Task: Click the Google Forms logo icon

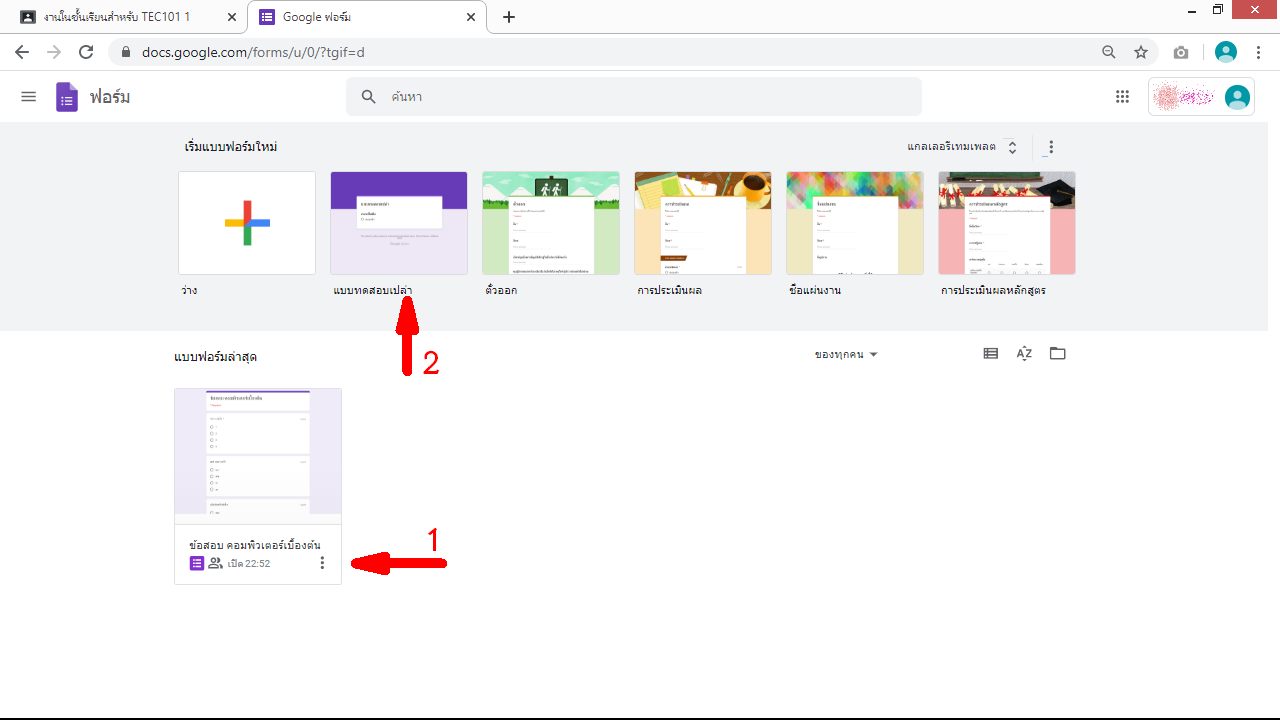Action: tap(67, 97)
